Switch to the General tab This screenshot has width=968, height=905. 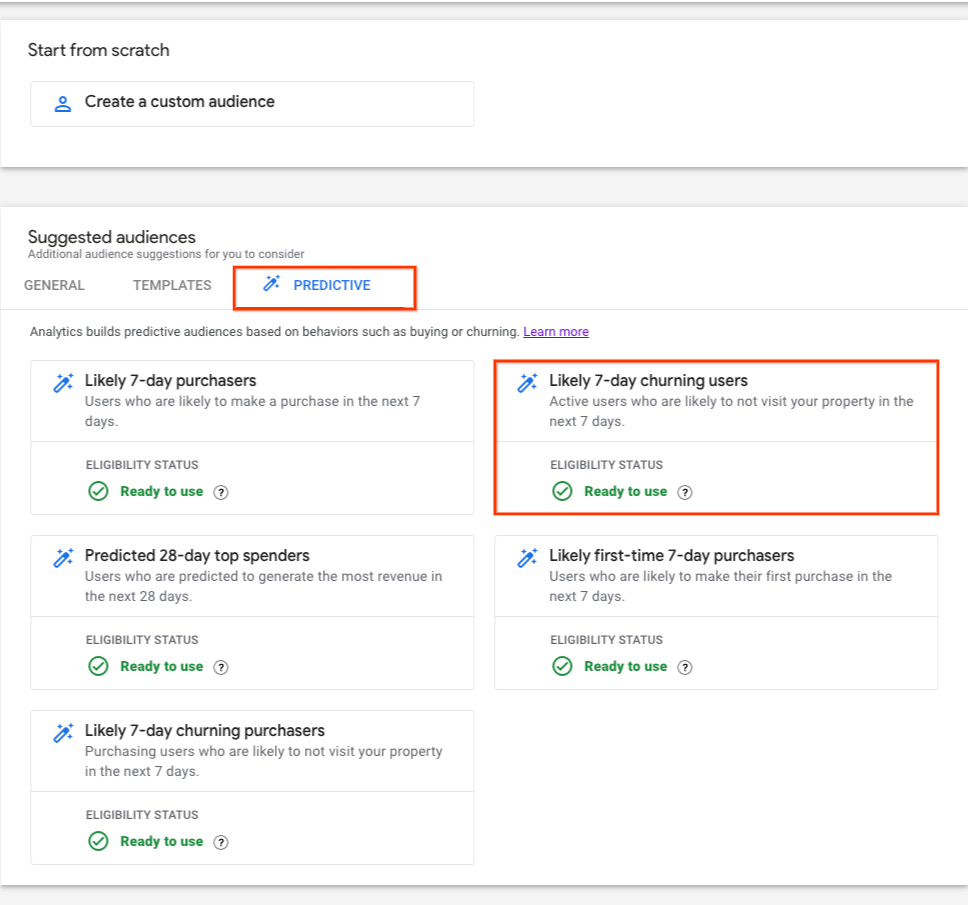click(54, 285)
